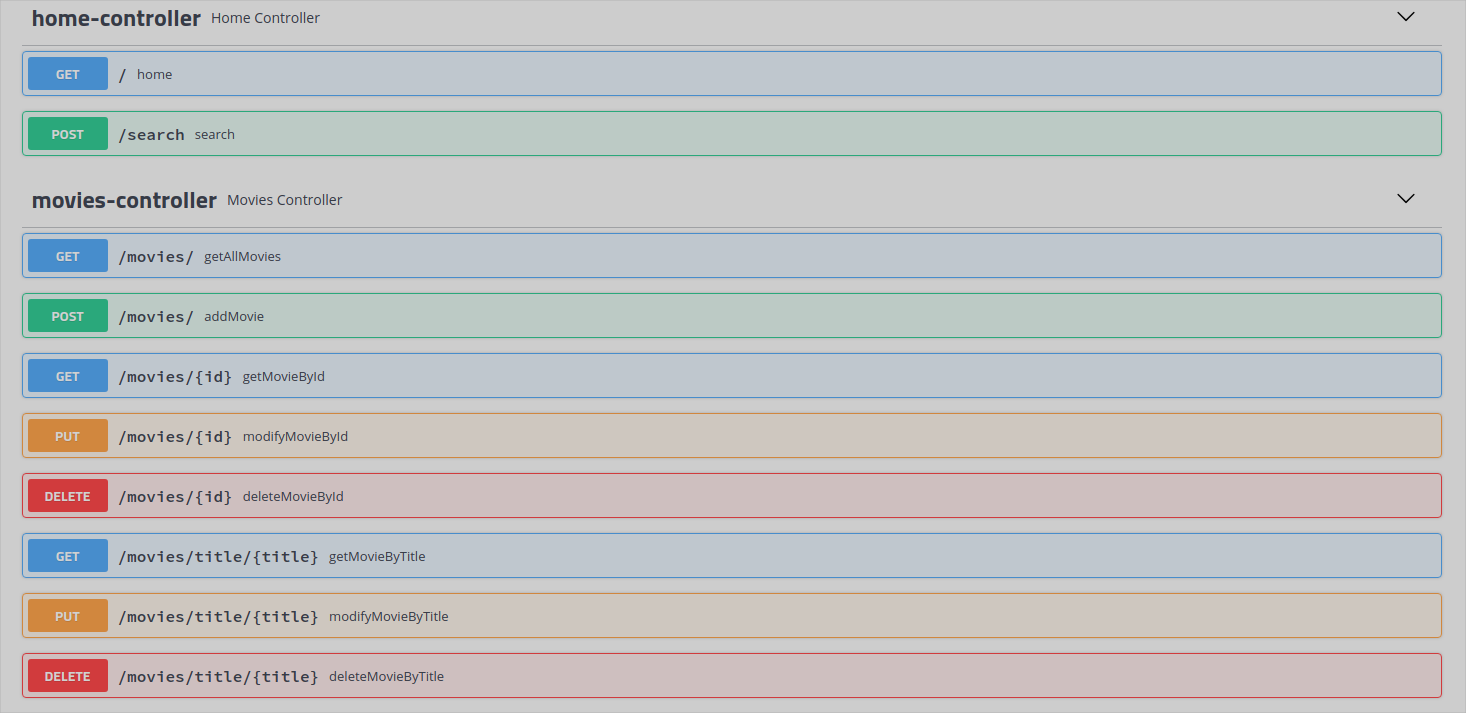Viewport: 1466px width, 713px height.
Task: Click /movies/title/{title} path of modifyMovieByTitle
Action: pos(218,617)
